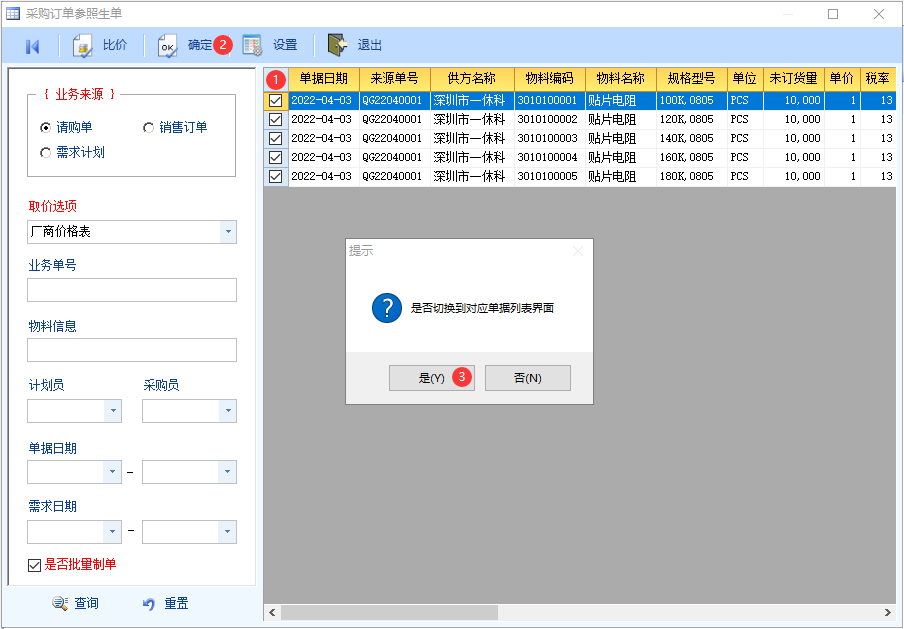
Task: Close the 提示 dialog with X
Action: click(578, 251)
